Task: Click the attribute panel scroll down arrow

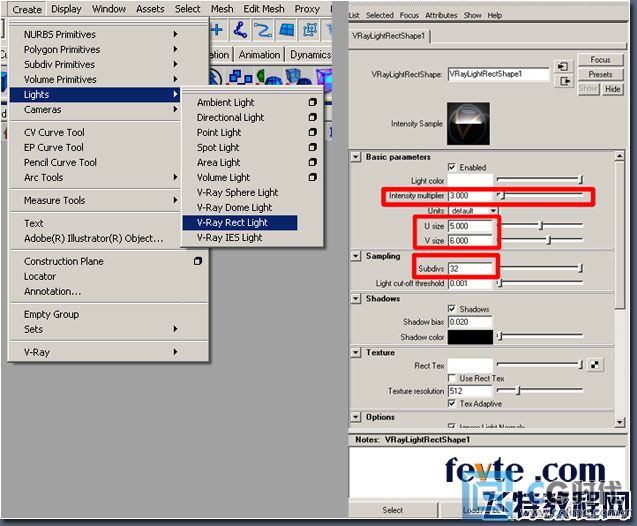Action: click(619, 422)
